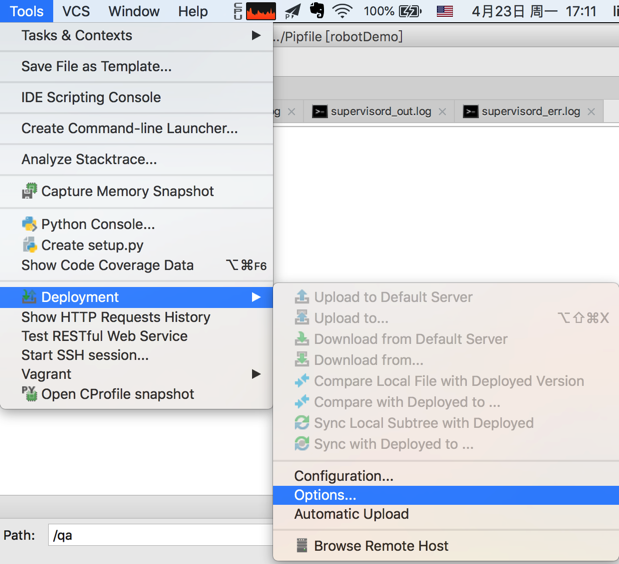Click Compare Local File with Deployed Version icon

(x=302, y=381)
